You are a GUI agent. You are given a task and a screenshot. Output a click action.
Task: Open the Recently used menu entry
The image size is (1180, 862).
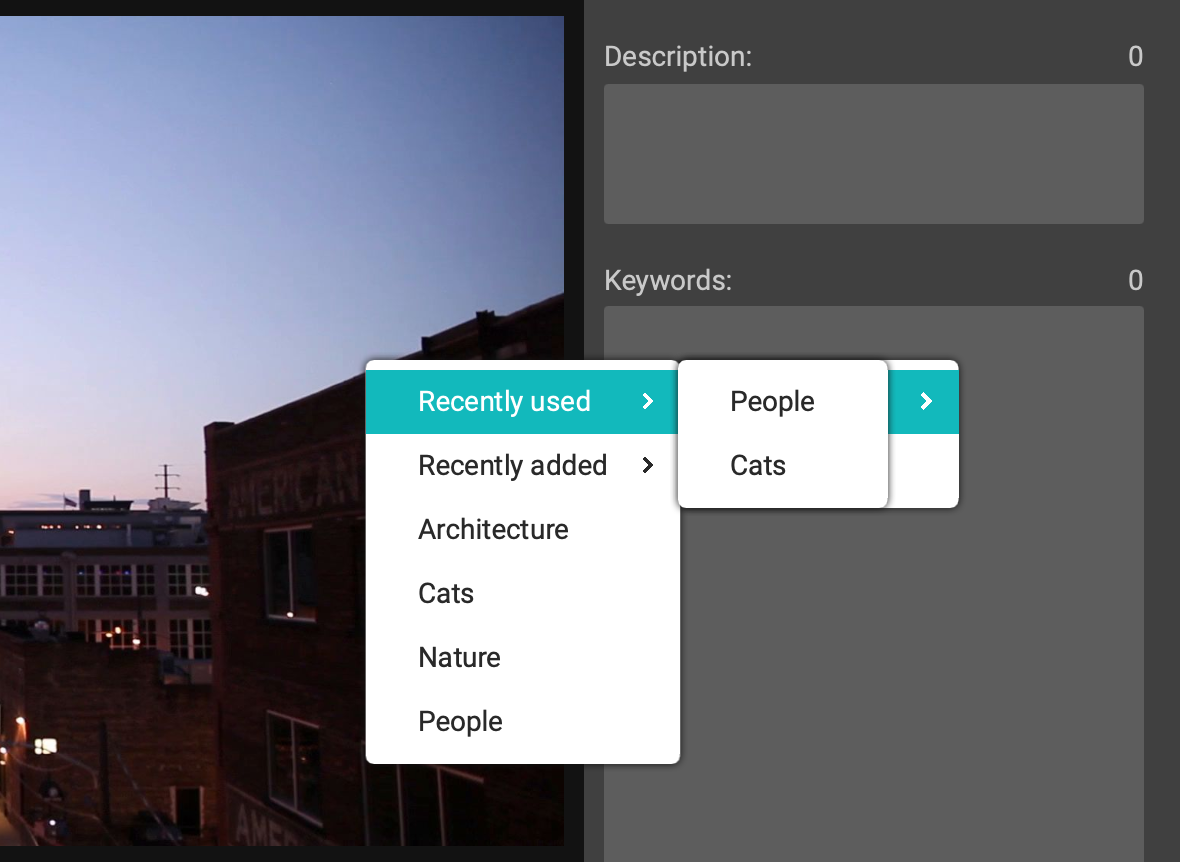pyautogui.click(x=504, y=402)
